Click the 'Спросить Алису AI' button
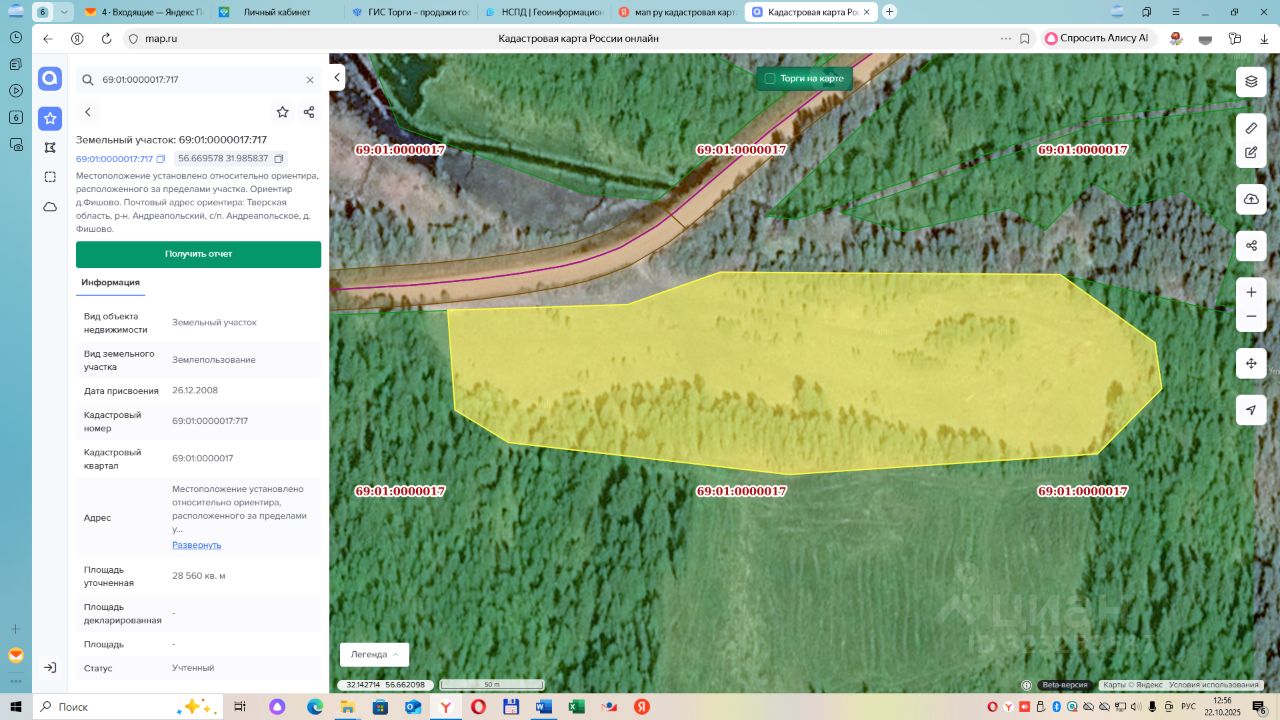 pos(1097,38)
